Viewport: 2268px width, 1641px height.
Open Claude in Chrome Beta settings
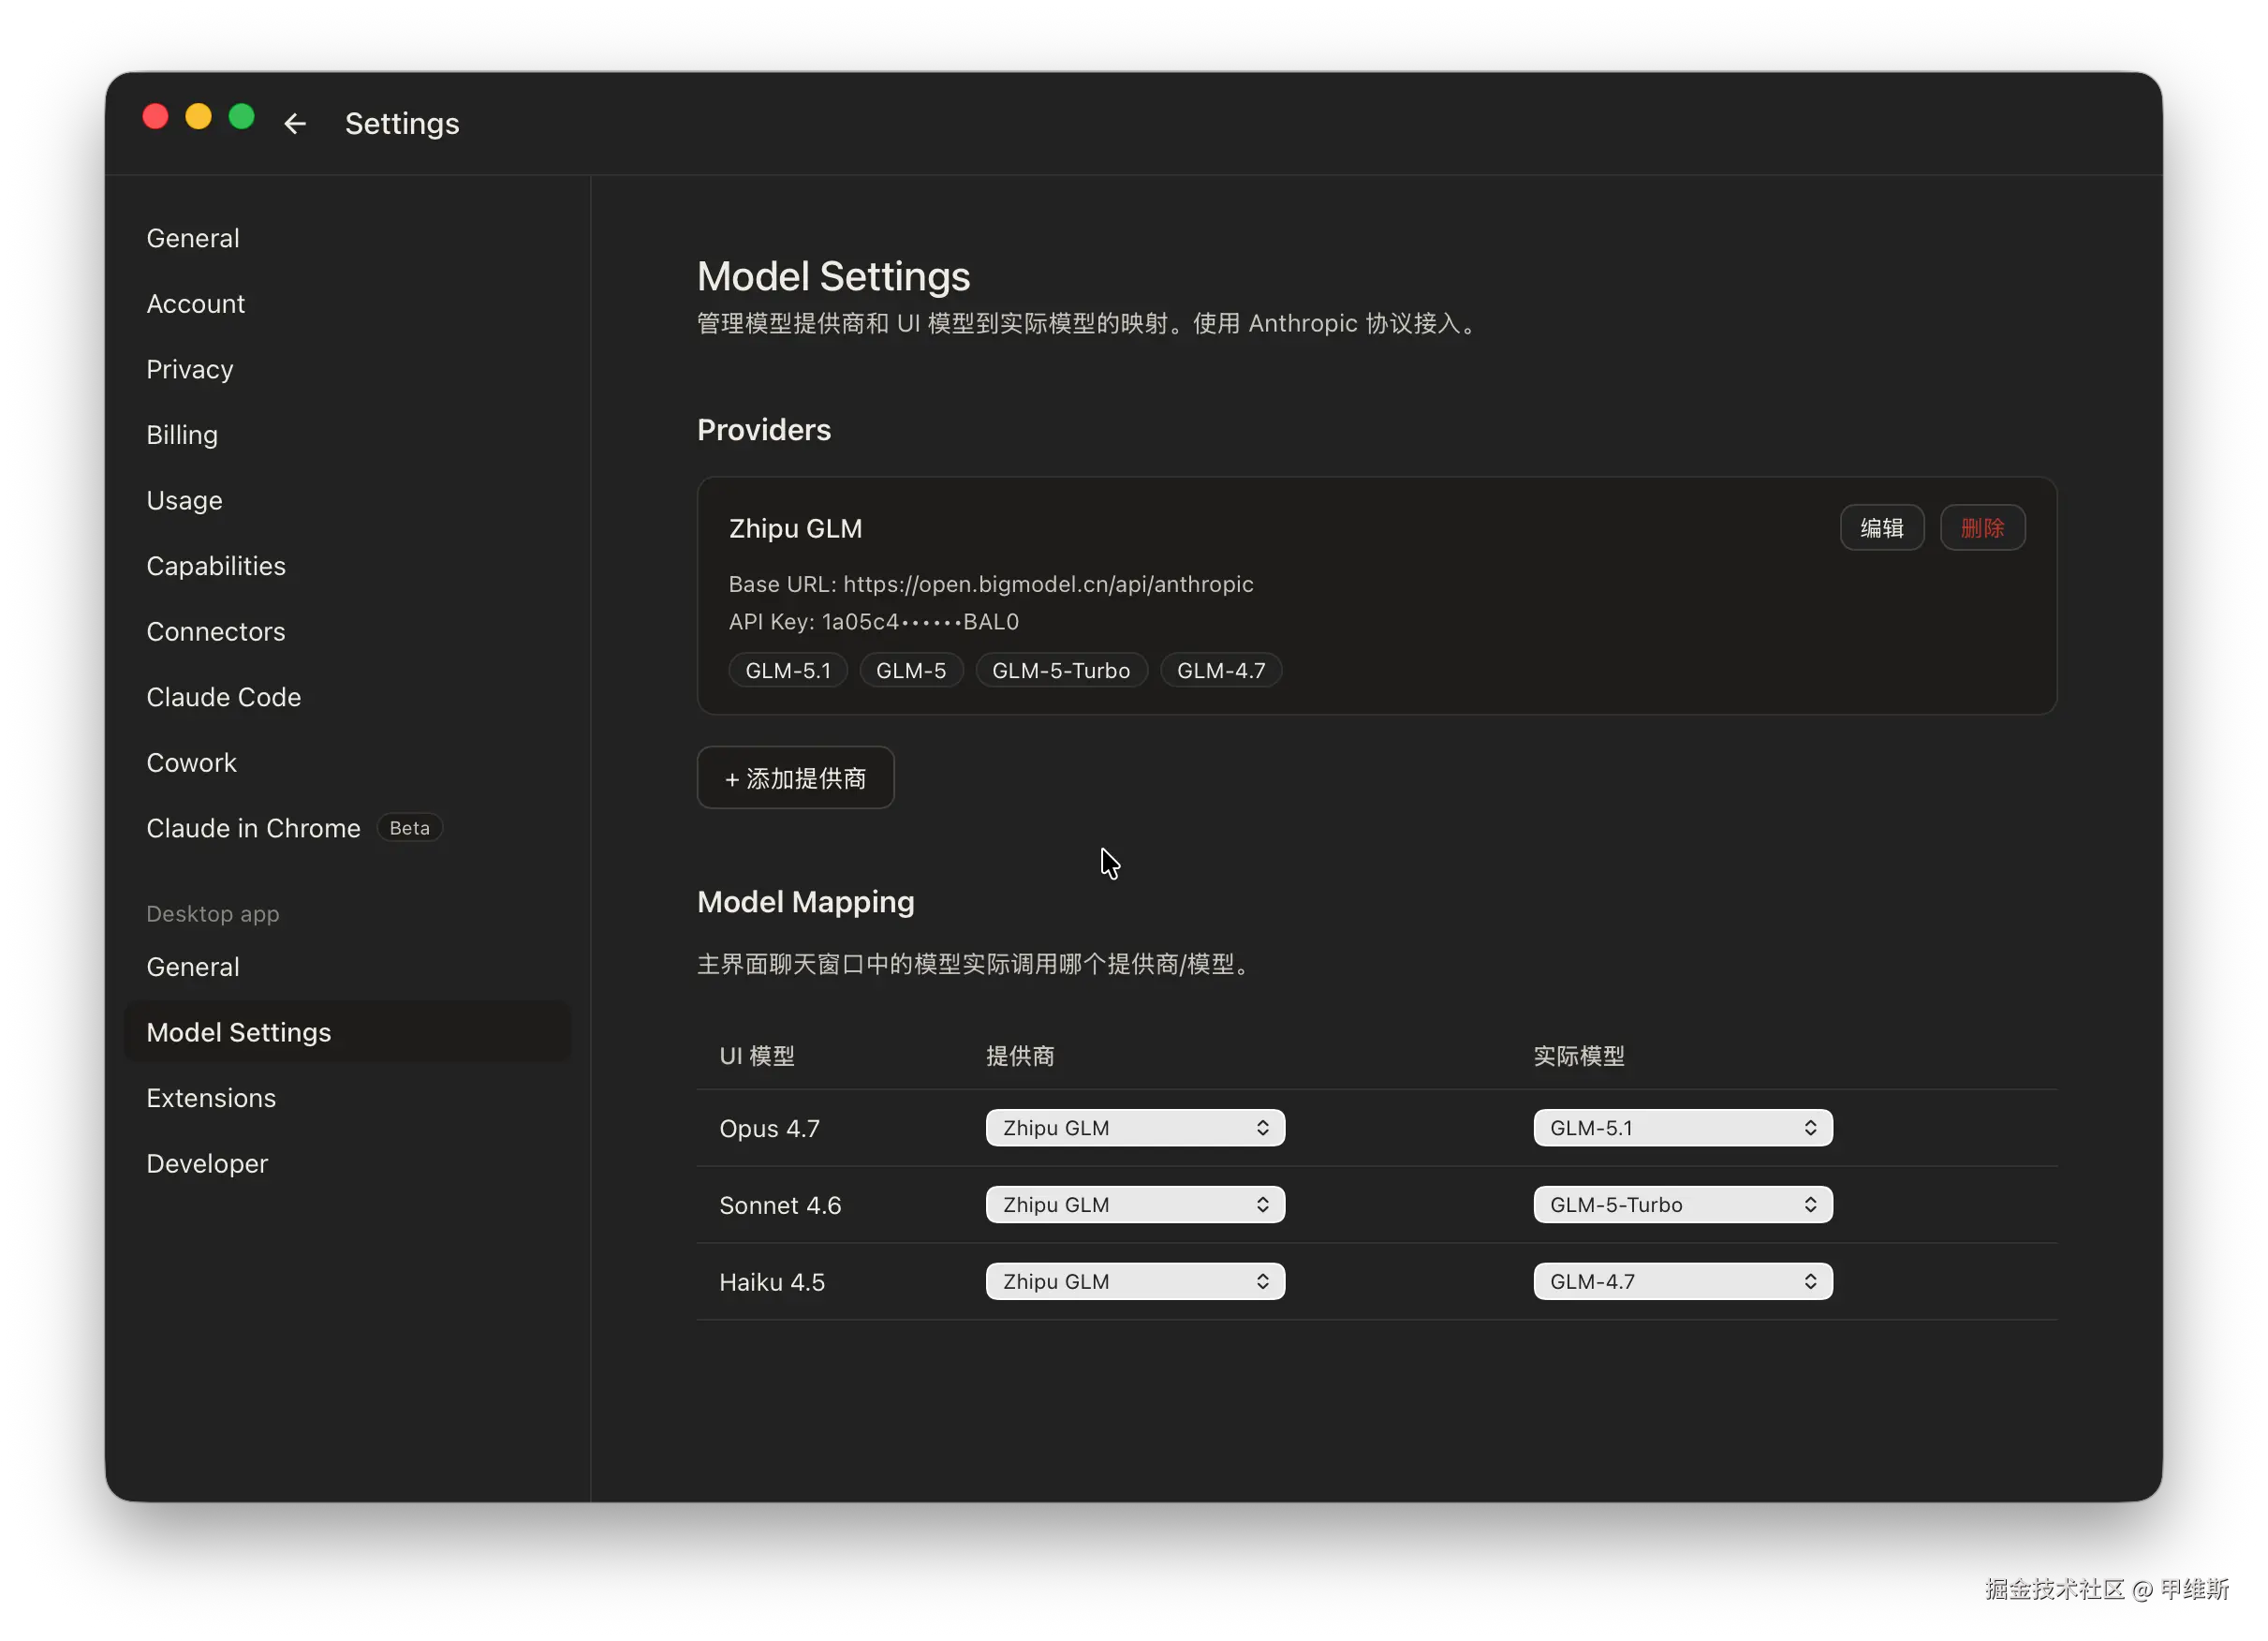[253, 828]
